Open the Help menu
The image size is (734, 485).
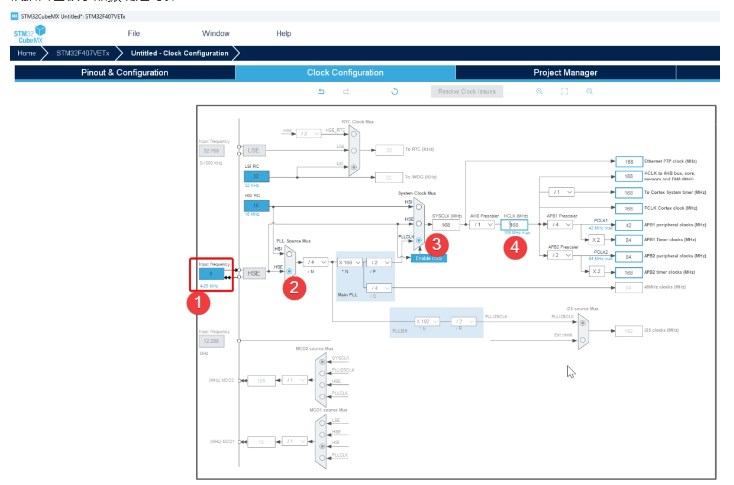[x=284, y=33]
